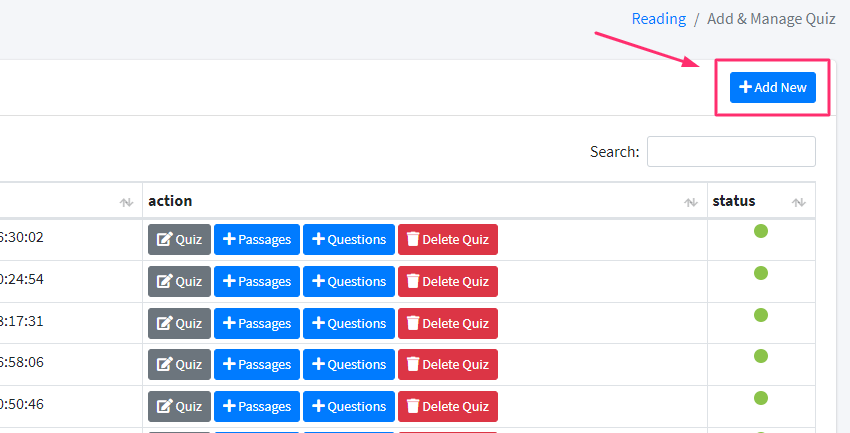Image resolution: width=850 pixels, height=433 pixels.
Task: Click the Add New button
Action: (772, 87)
